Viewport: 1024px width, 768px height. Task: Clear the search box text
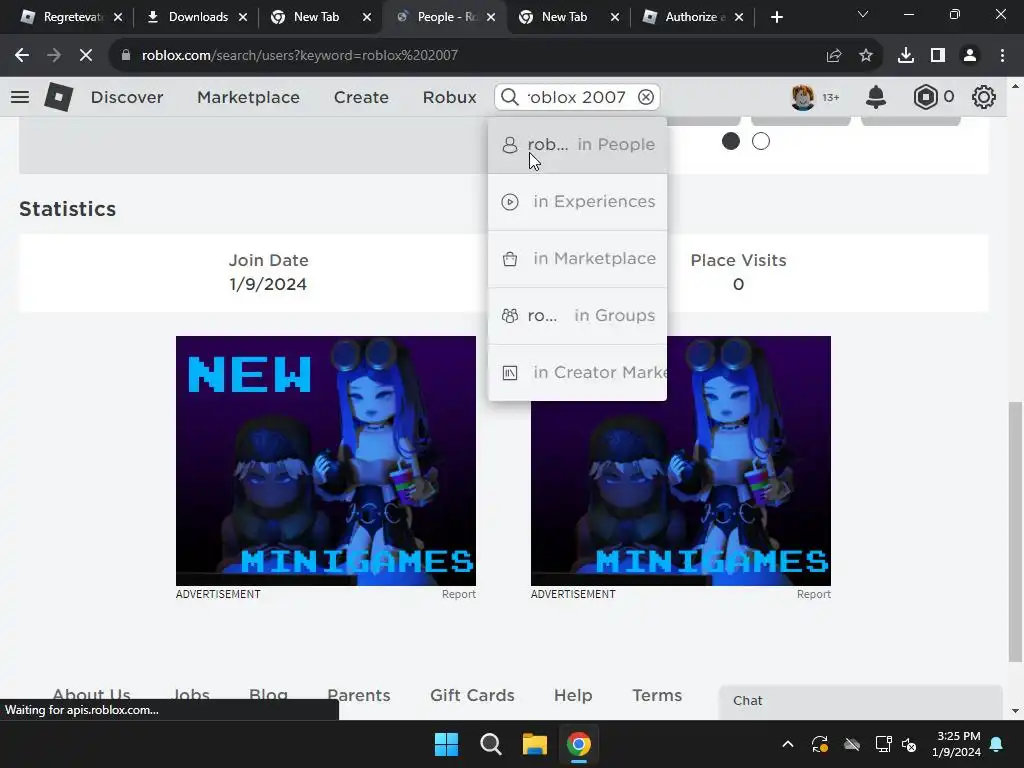click(x=646, y=97)
